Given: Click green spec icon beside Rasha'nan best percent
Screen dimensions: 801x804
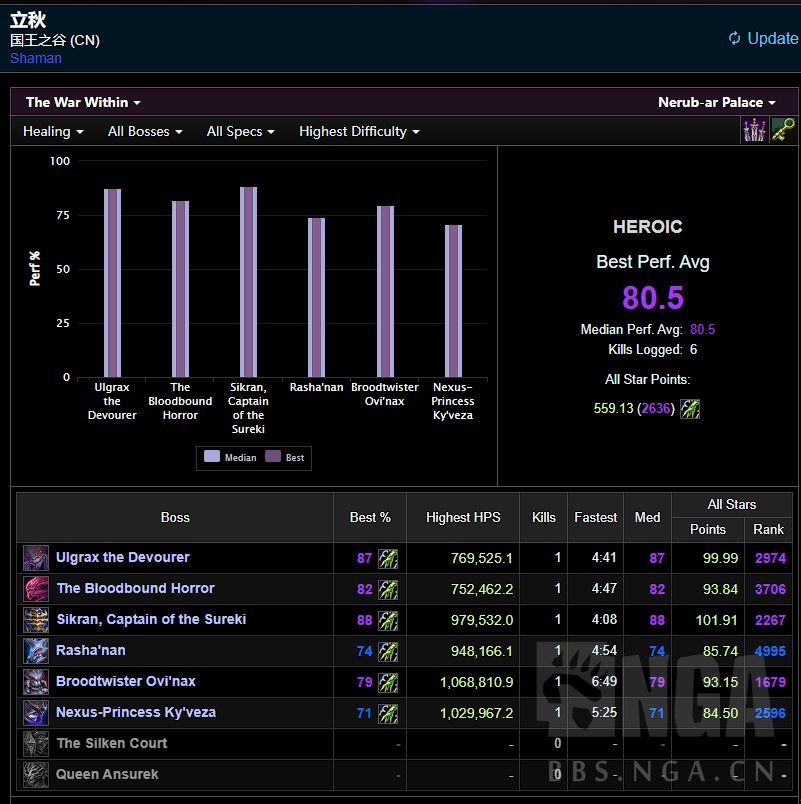Looking at the screenshot, I should 388,651.
